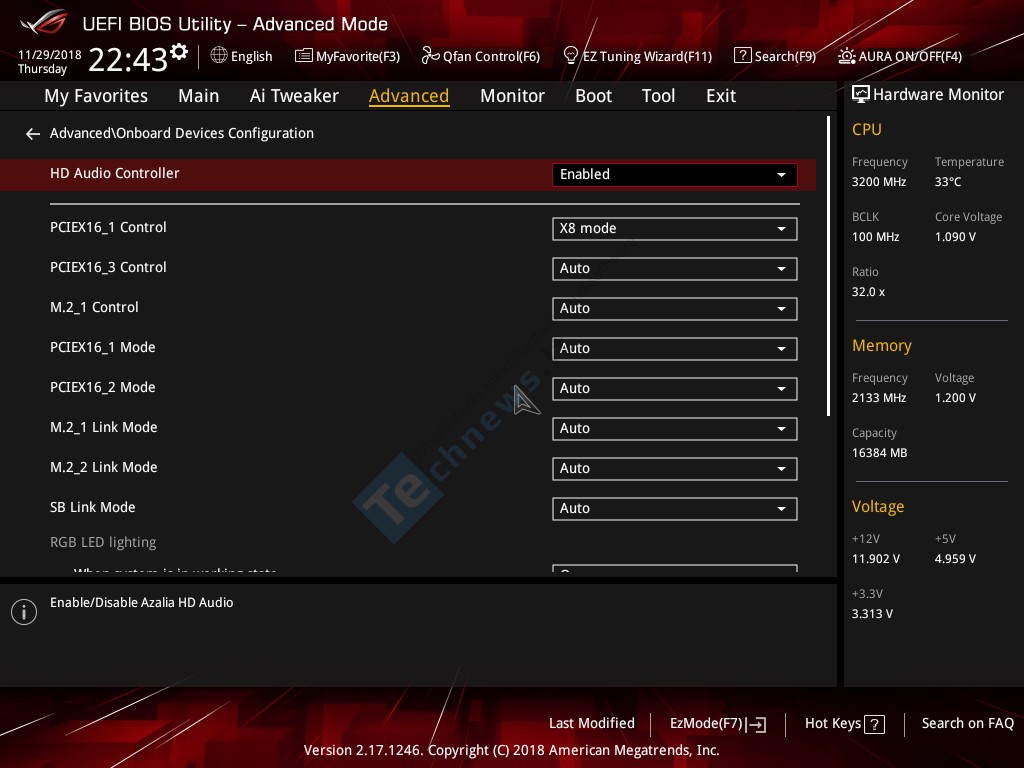This screenshot has height=768, width=1024.
Task: Click the ROG logo in the header
Action: pos(44,23)
